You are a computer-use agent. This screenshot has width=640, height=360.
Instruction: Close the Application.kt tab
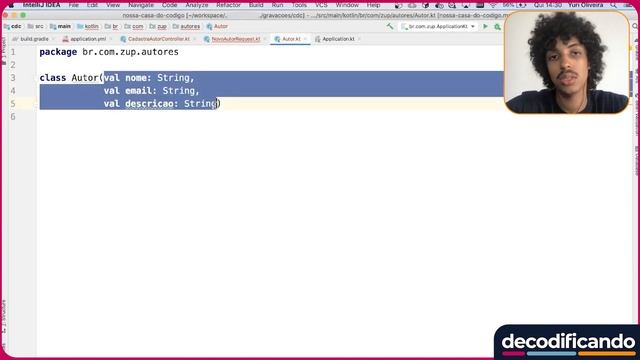pyautogui.click(x=359, y=39)
